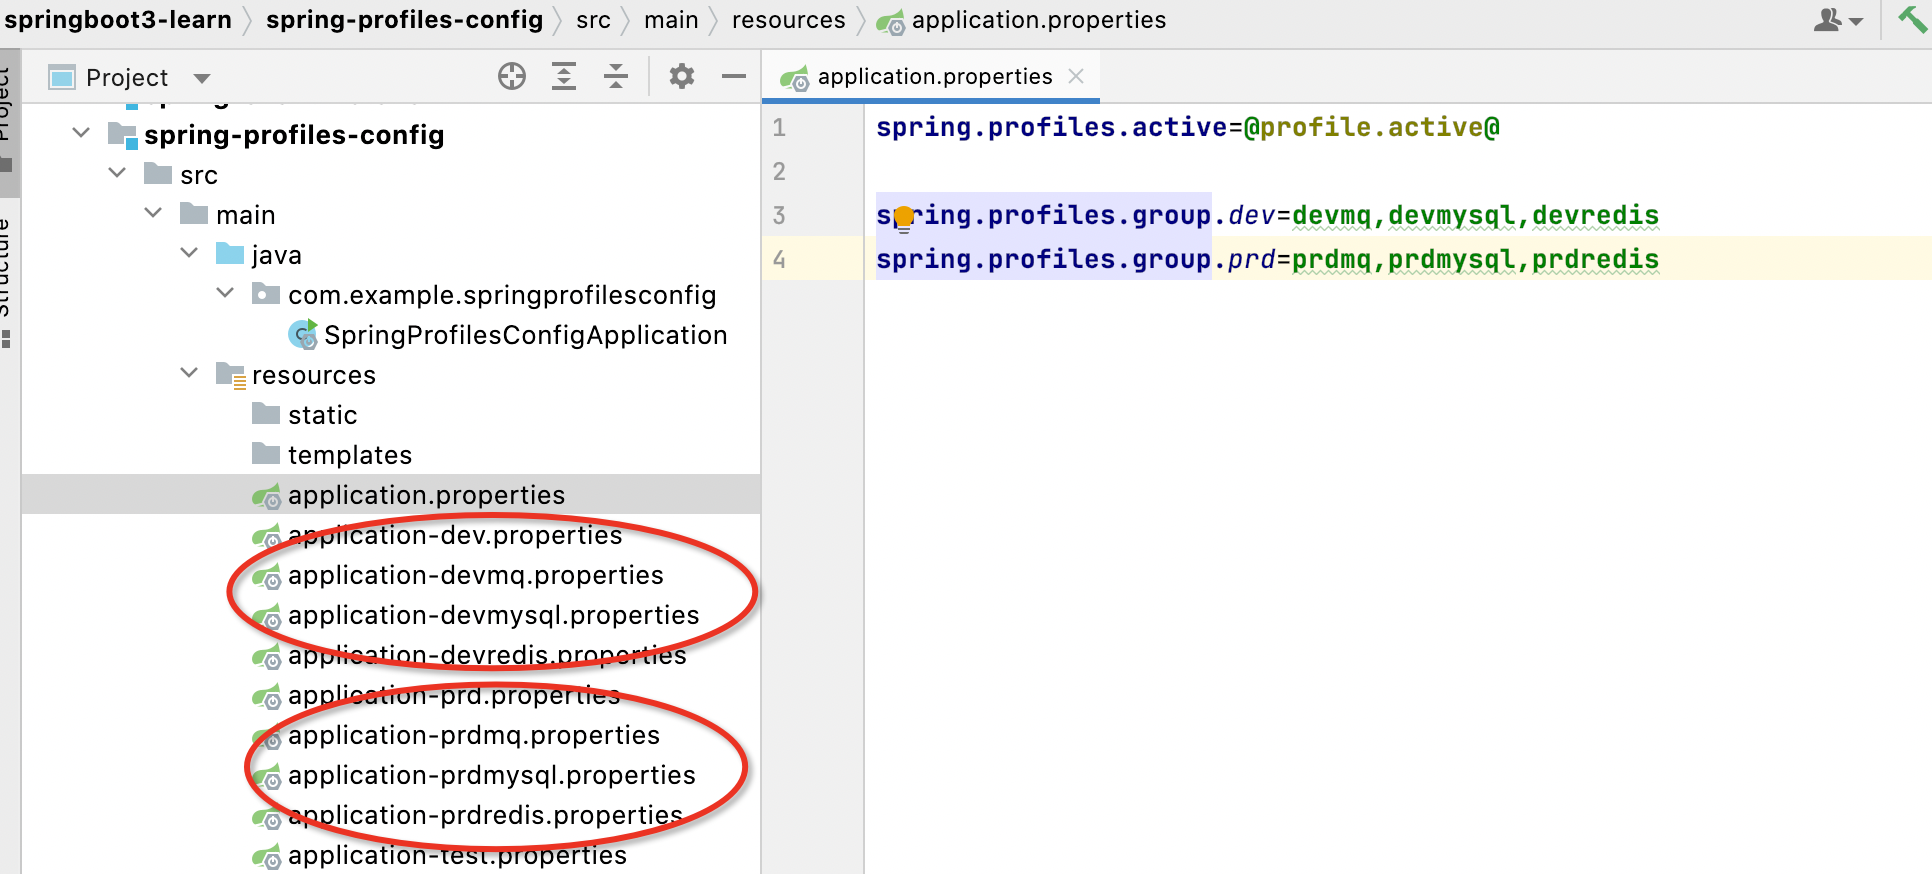Image resolution: width=1932 pixels, height=874 pixels.
Task: Click the locate-in-project crosshair icon
Action: click(x=512, y=76)
